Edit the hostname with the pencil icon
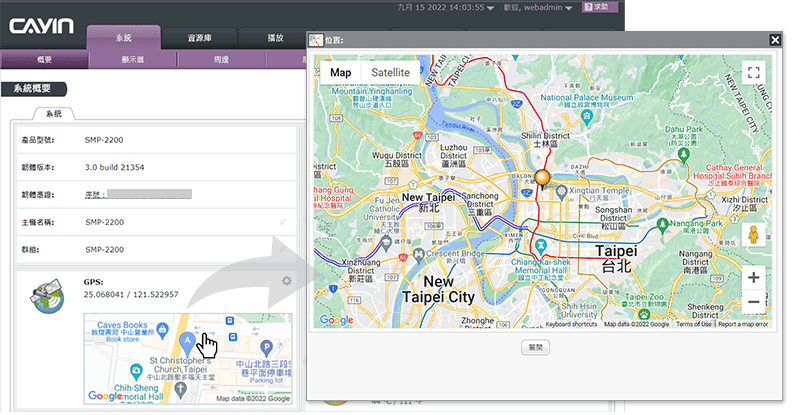This screenshot has height=415, width=800. 283,222
